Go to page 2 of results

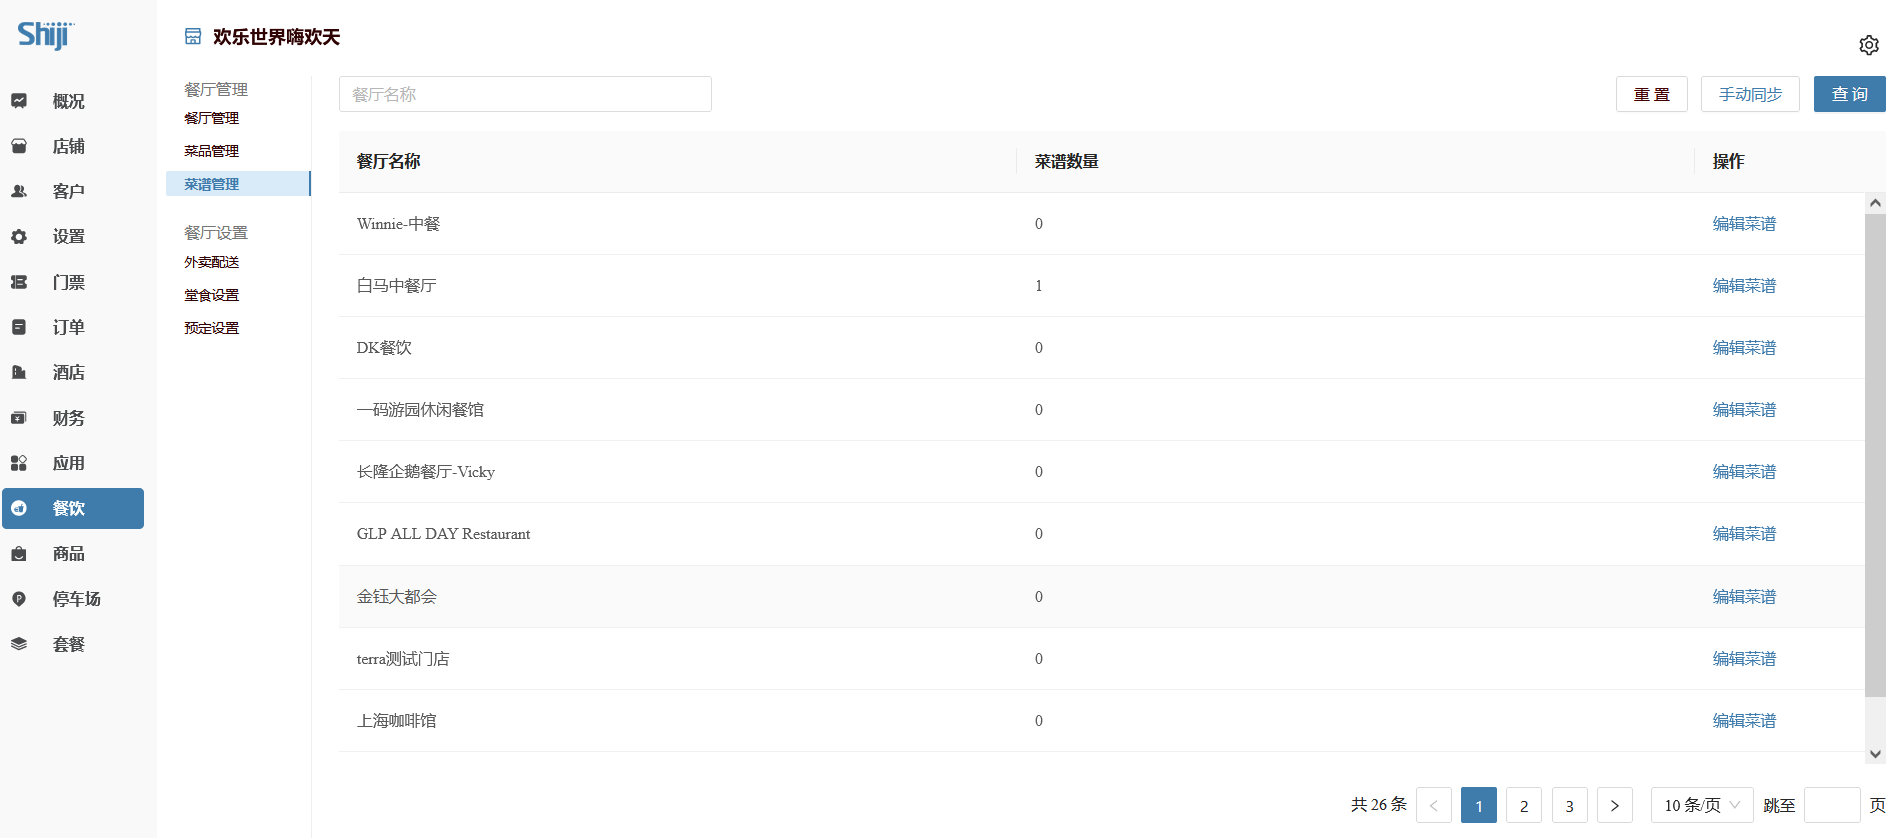point(1524,805)
